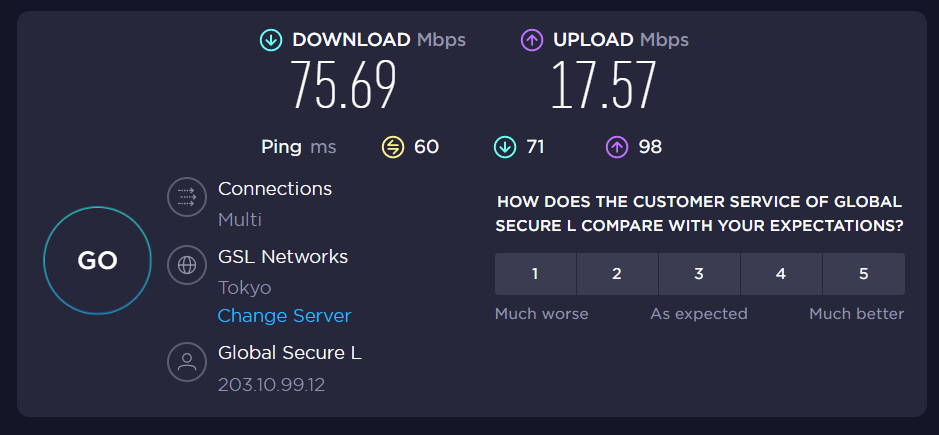Image resolution: width=939 pixels, height=435 pixels.
Task: Rate customer service as 2
Action: [617, 274]
